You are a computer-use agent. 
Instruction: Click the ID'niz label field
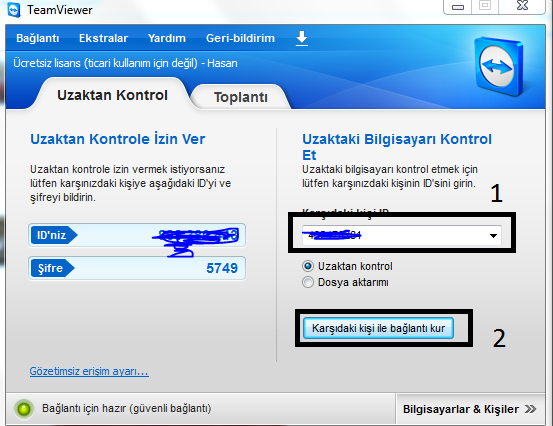point(137,235)
